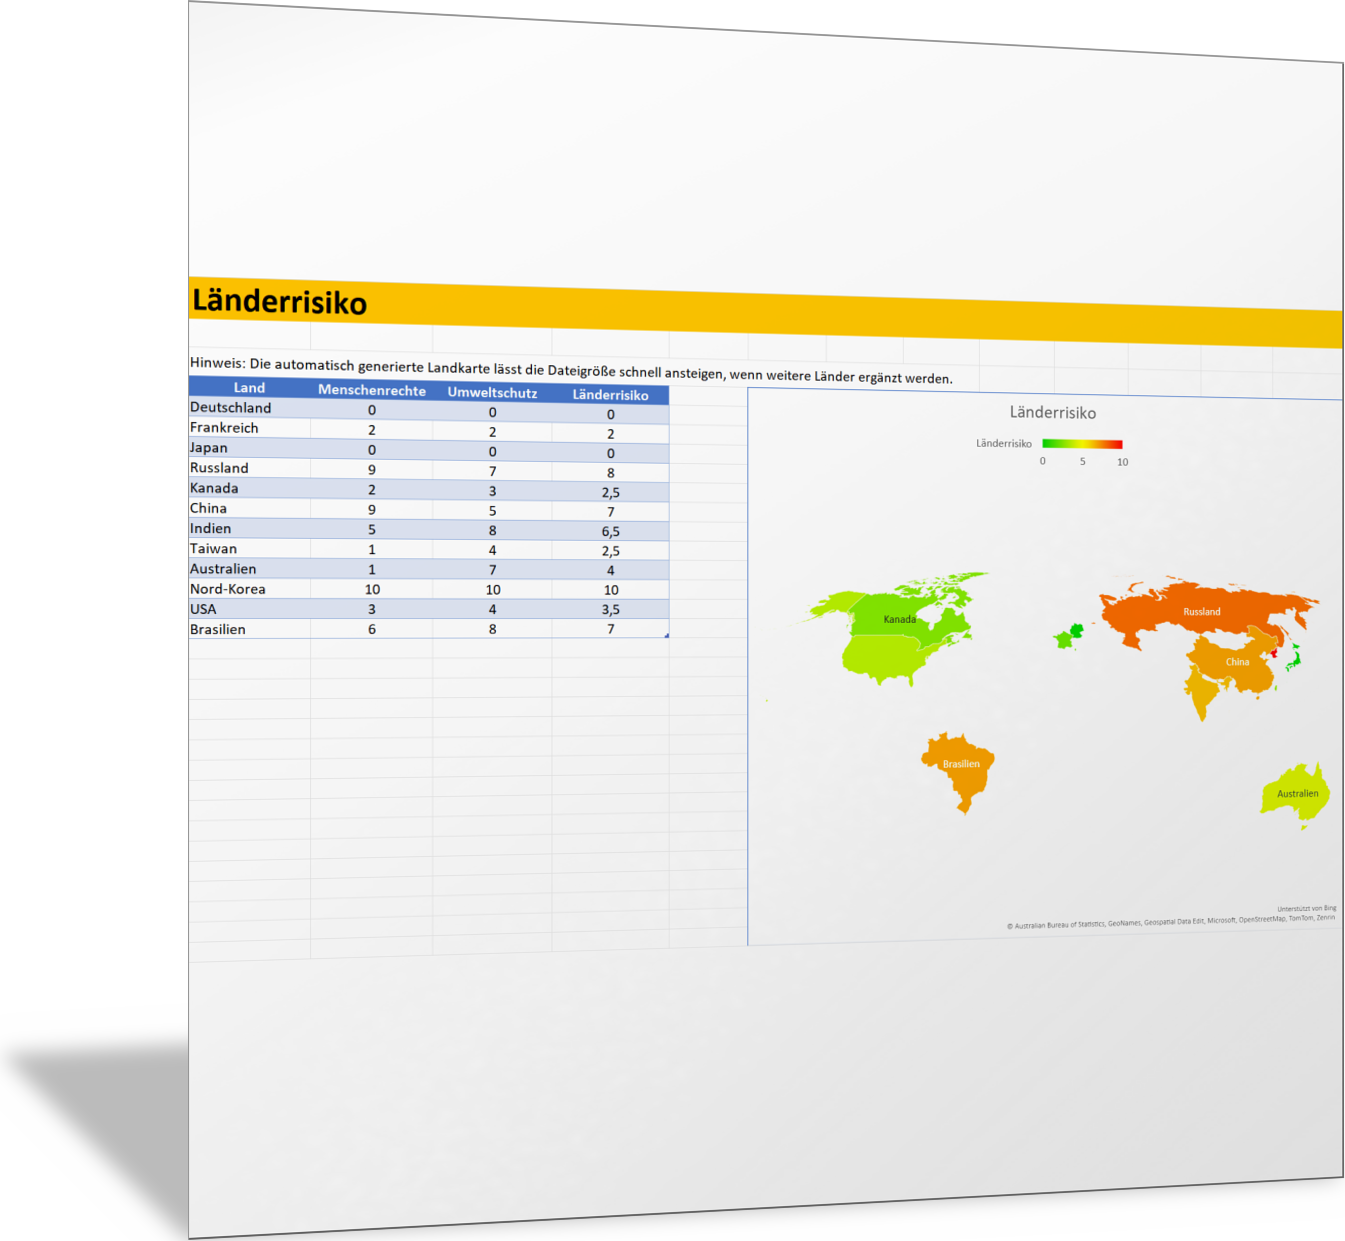The height and width of the screenshot is (1241, 1345).
Task: Click Russland region on the map
Action: (1201, 611)
